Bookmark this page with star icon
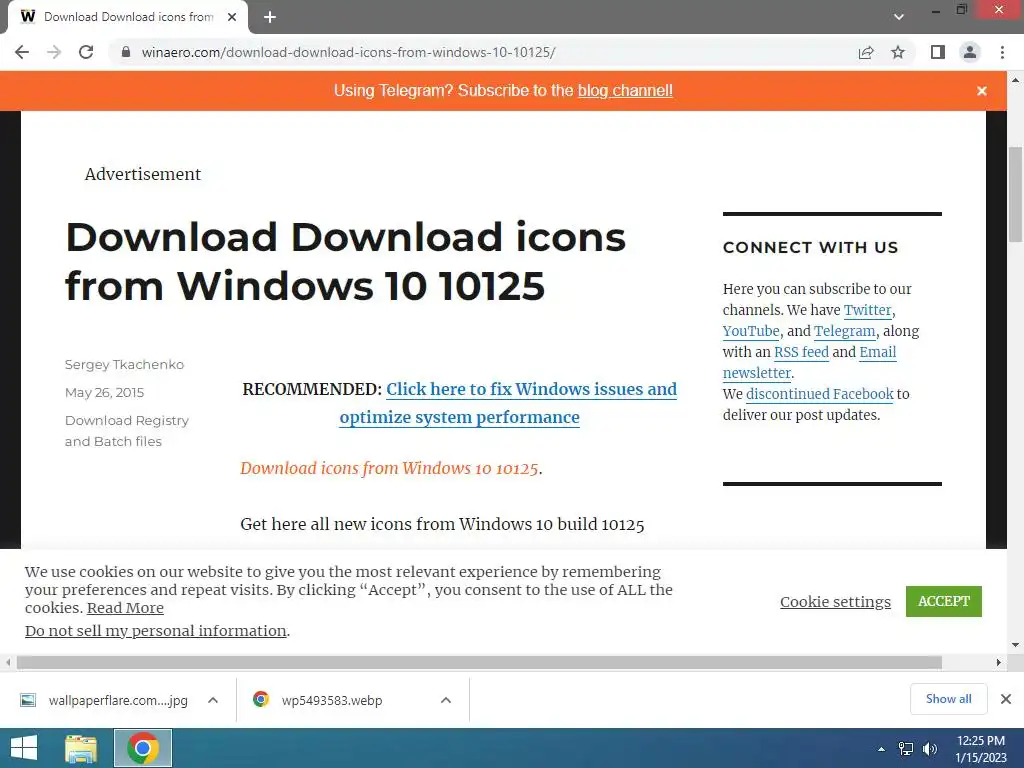The width and height of the screenshot is (1024, 768). [x=898, y=52]
